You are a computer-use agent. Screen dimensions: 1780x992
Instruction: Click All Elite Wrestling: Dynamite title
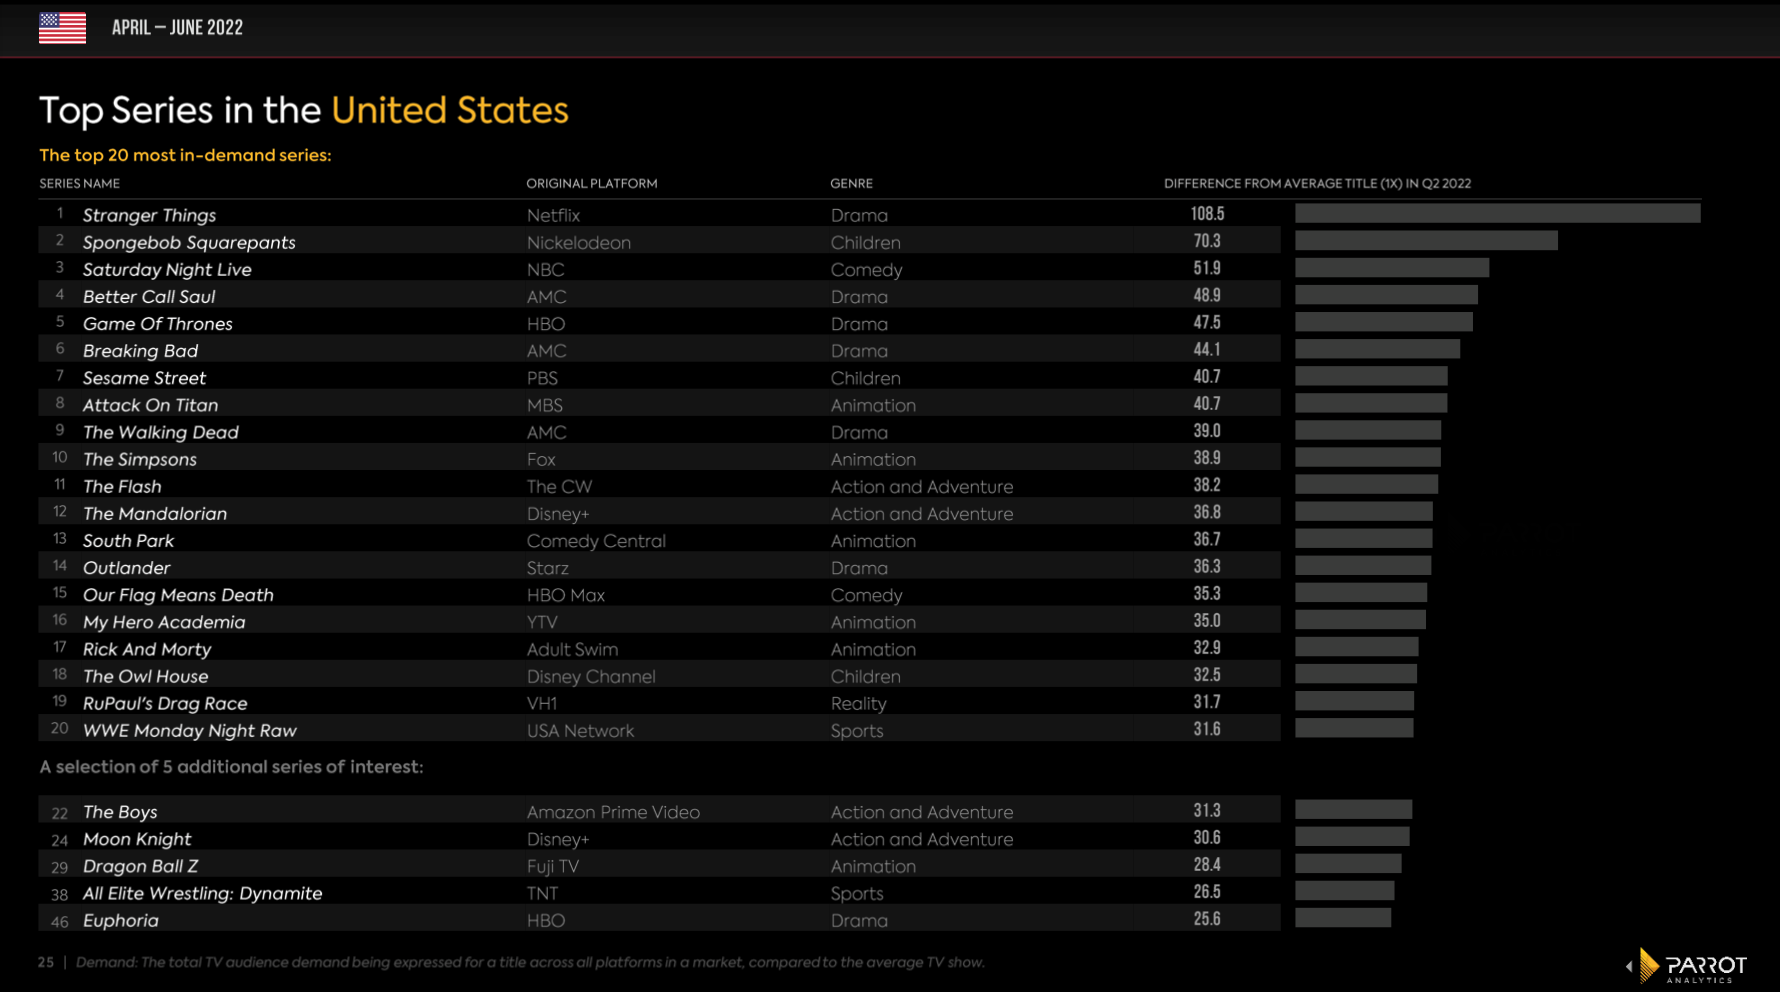203,892
